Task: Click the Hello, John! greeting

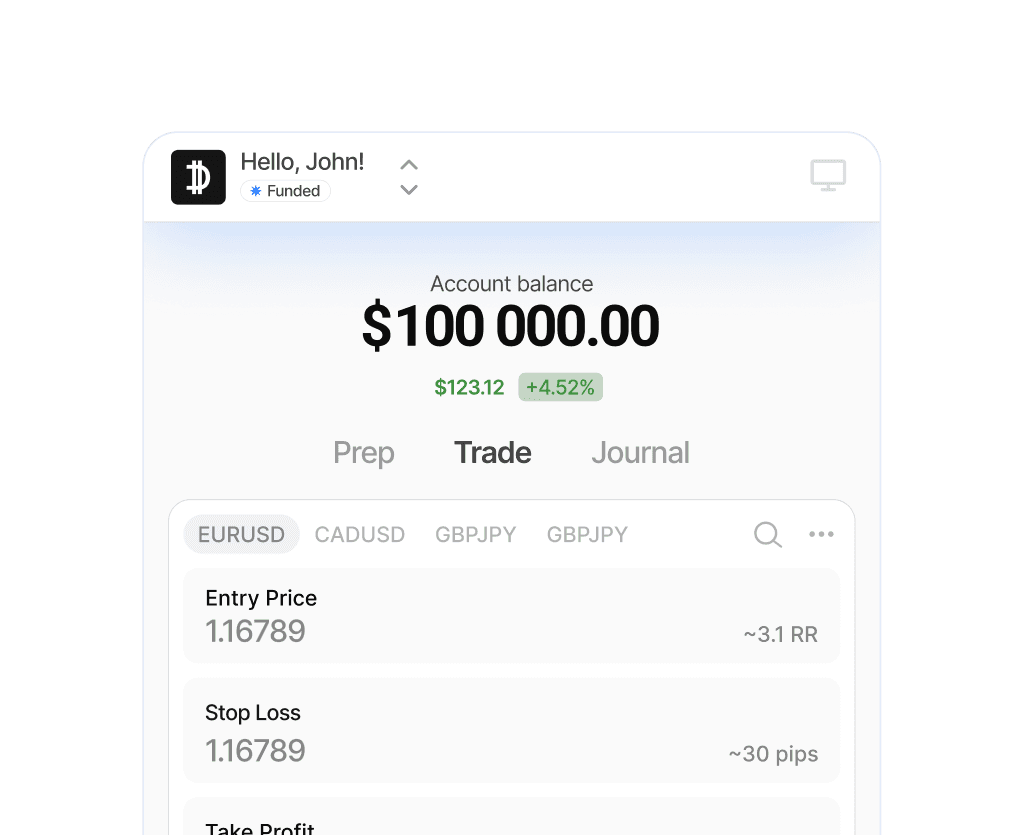Action: point(302,162)
